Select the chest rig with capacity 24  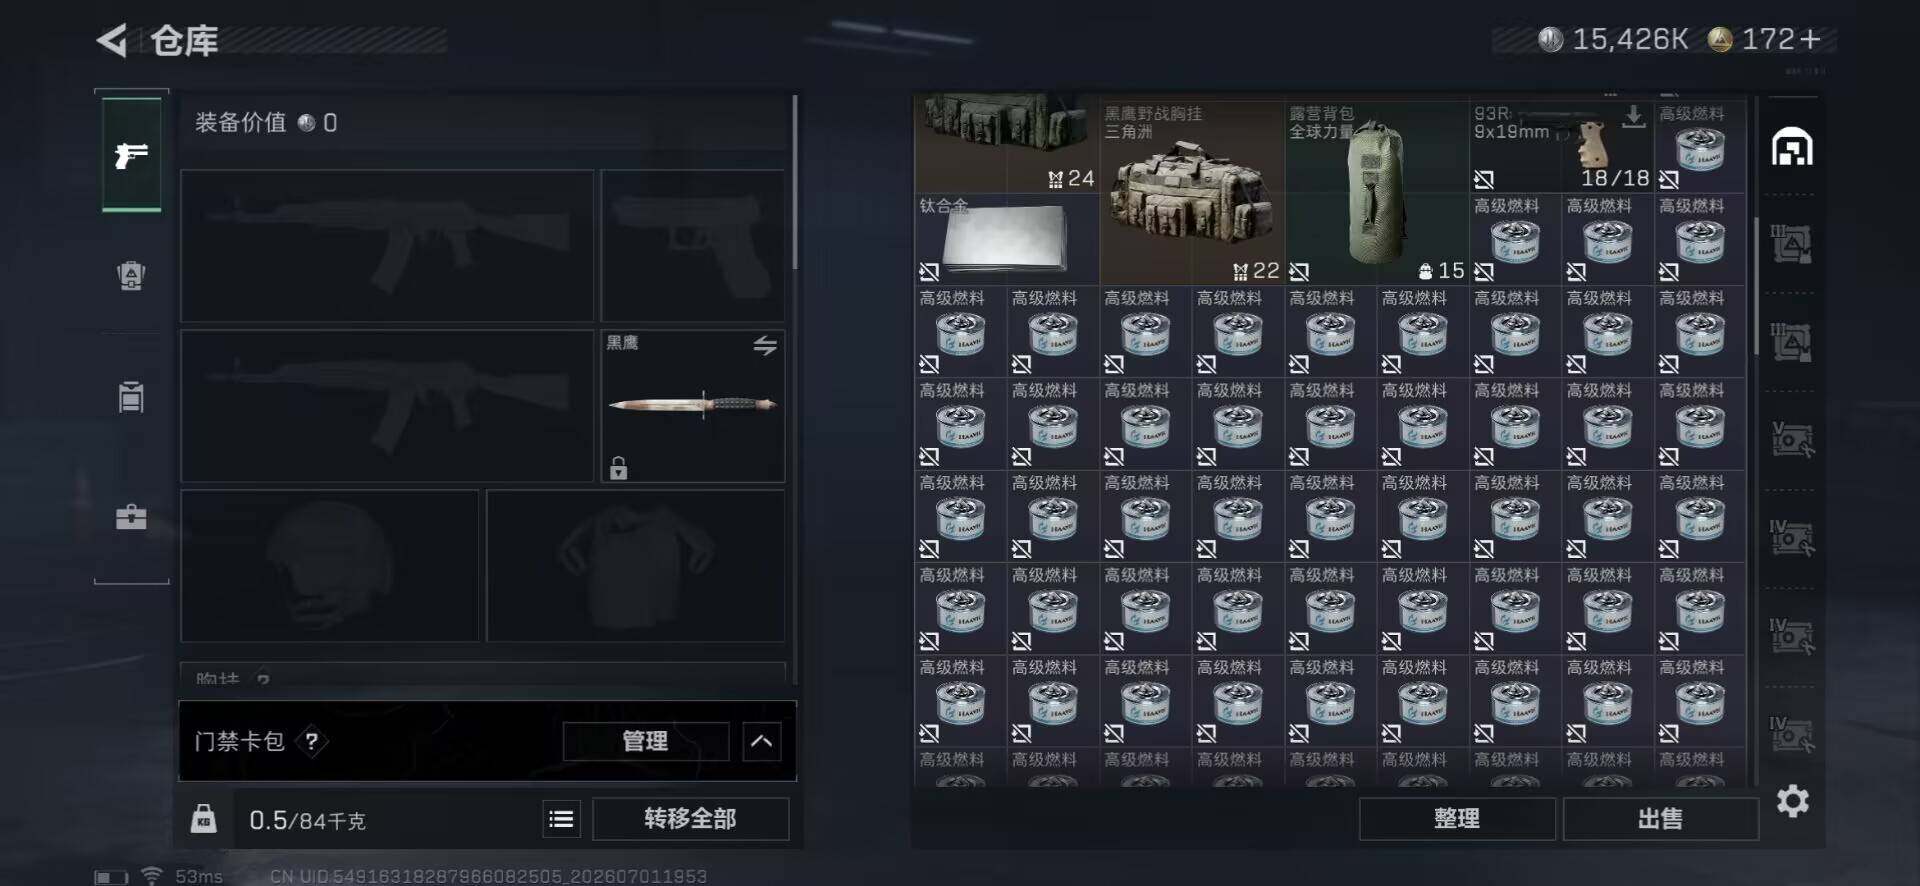[x=1007, y=143]
